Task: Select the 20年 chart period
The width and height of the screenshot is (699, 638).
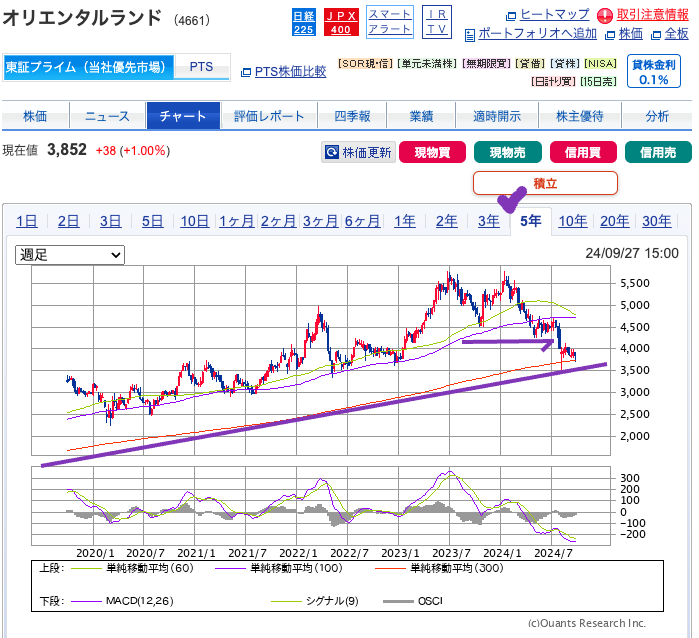Action: click(615, 221)
